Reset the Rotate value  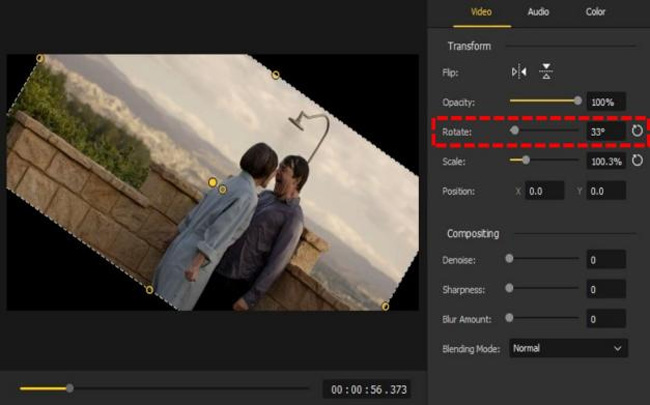[x=637, y=131]
